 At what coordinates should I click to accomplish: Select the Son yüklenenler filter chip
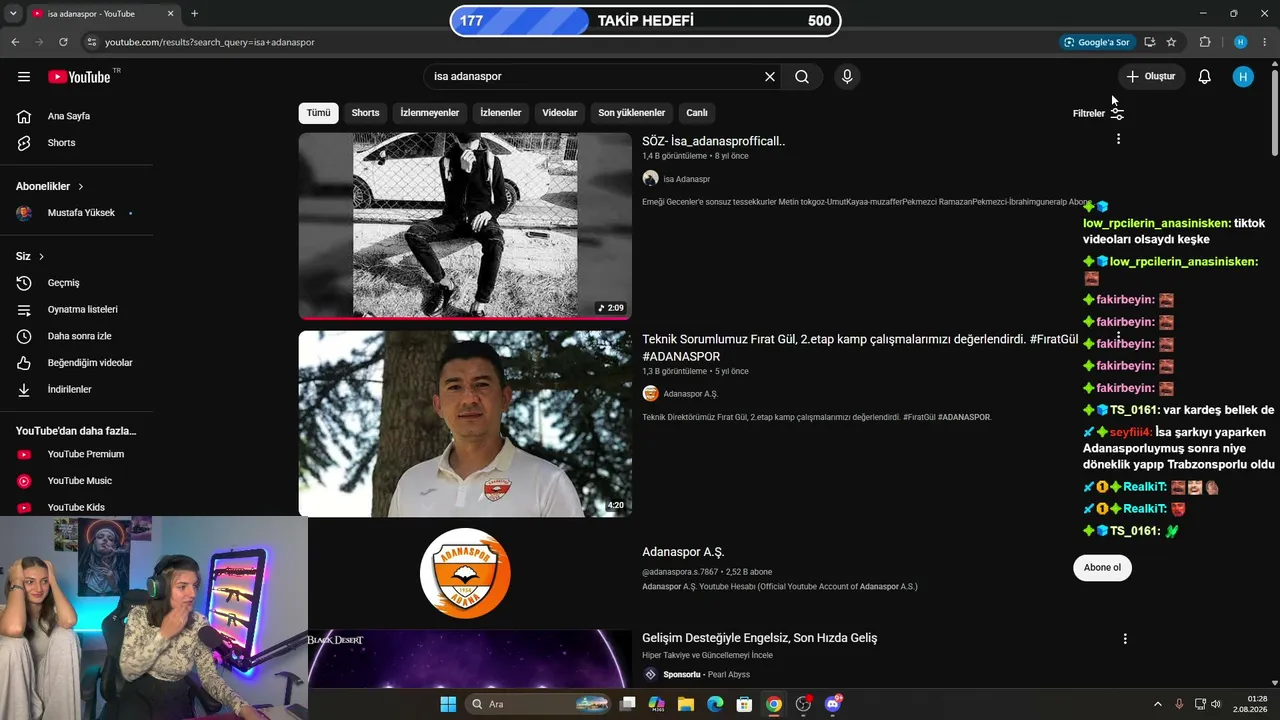632,113
